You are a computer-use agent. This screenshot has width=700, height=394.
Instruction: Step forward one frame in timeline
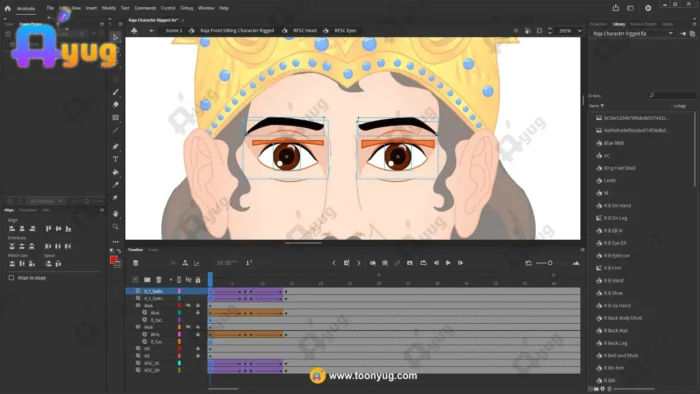point(460,263)
